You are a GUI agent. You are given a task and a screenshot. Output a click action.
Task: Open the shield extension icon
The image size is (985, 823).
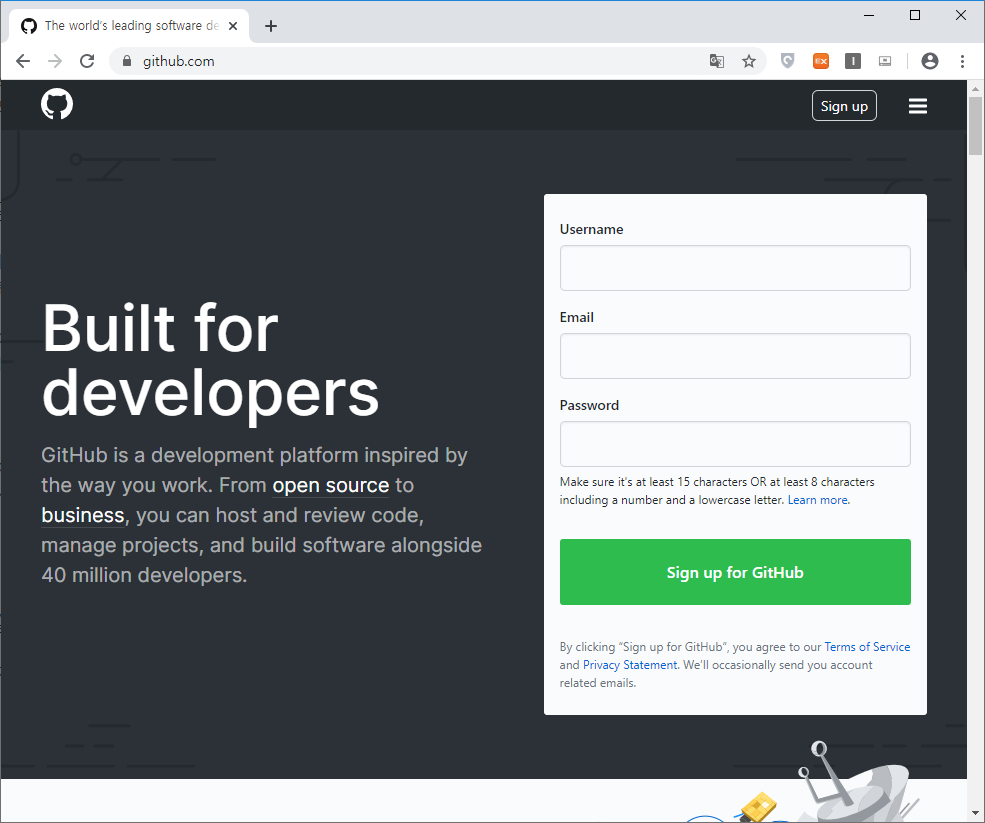(788, 61)
